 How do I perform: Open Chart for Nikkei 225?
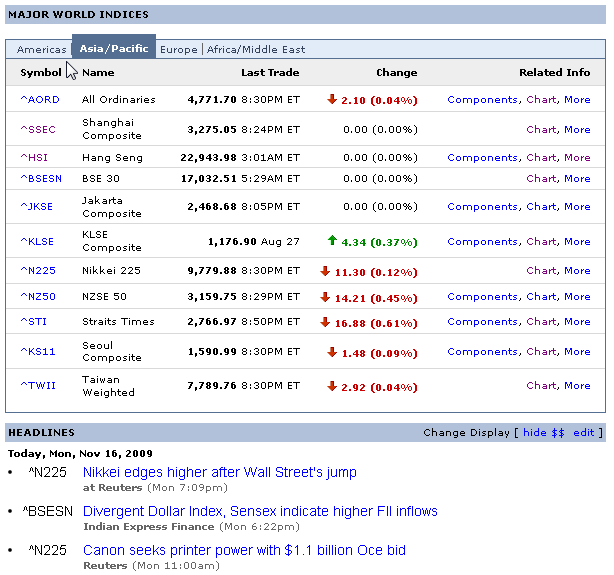point(541,271)
